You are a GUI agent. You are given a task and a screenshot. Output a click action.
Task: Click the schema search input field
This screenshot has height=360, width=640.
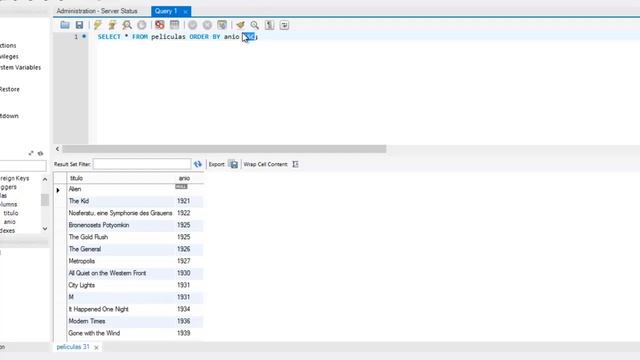(x=22, y=166)
